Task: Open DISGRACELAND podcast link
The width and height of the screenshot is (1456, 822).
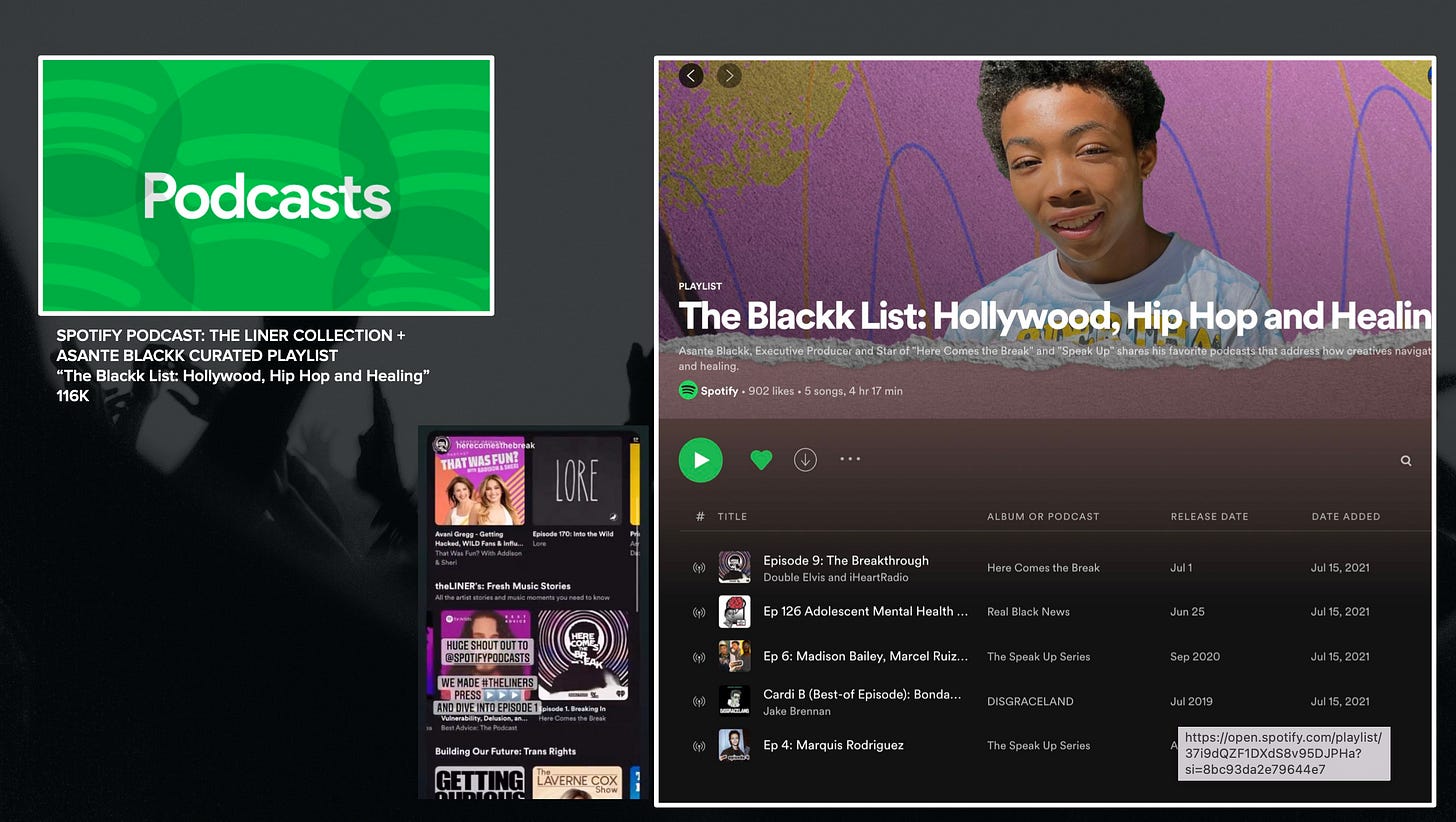Action: click(1030, 702)
